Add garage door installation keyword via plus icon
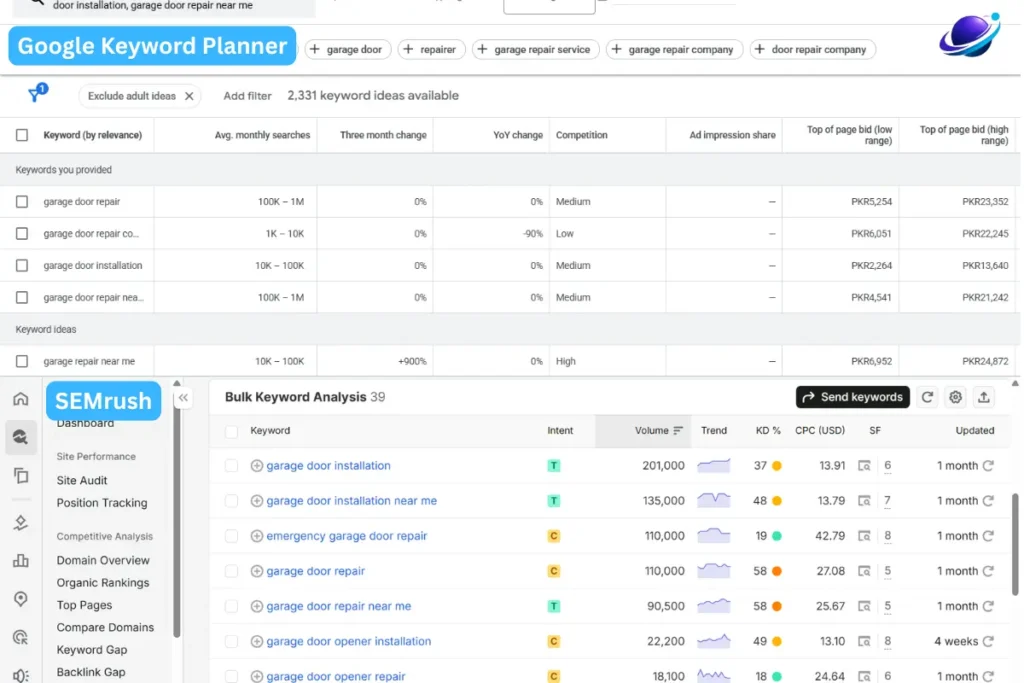 tap(257, 466)
